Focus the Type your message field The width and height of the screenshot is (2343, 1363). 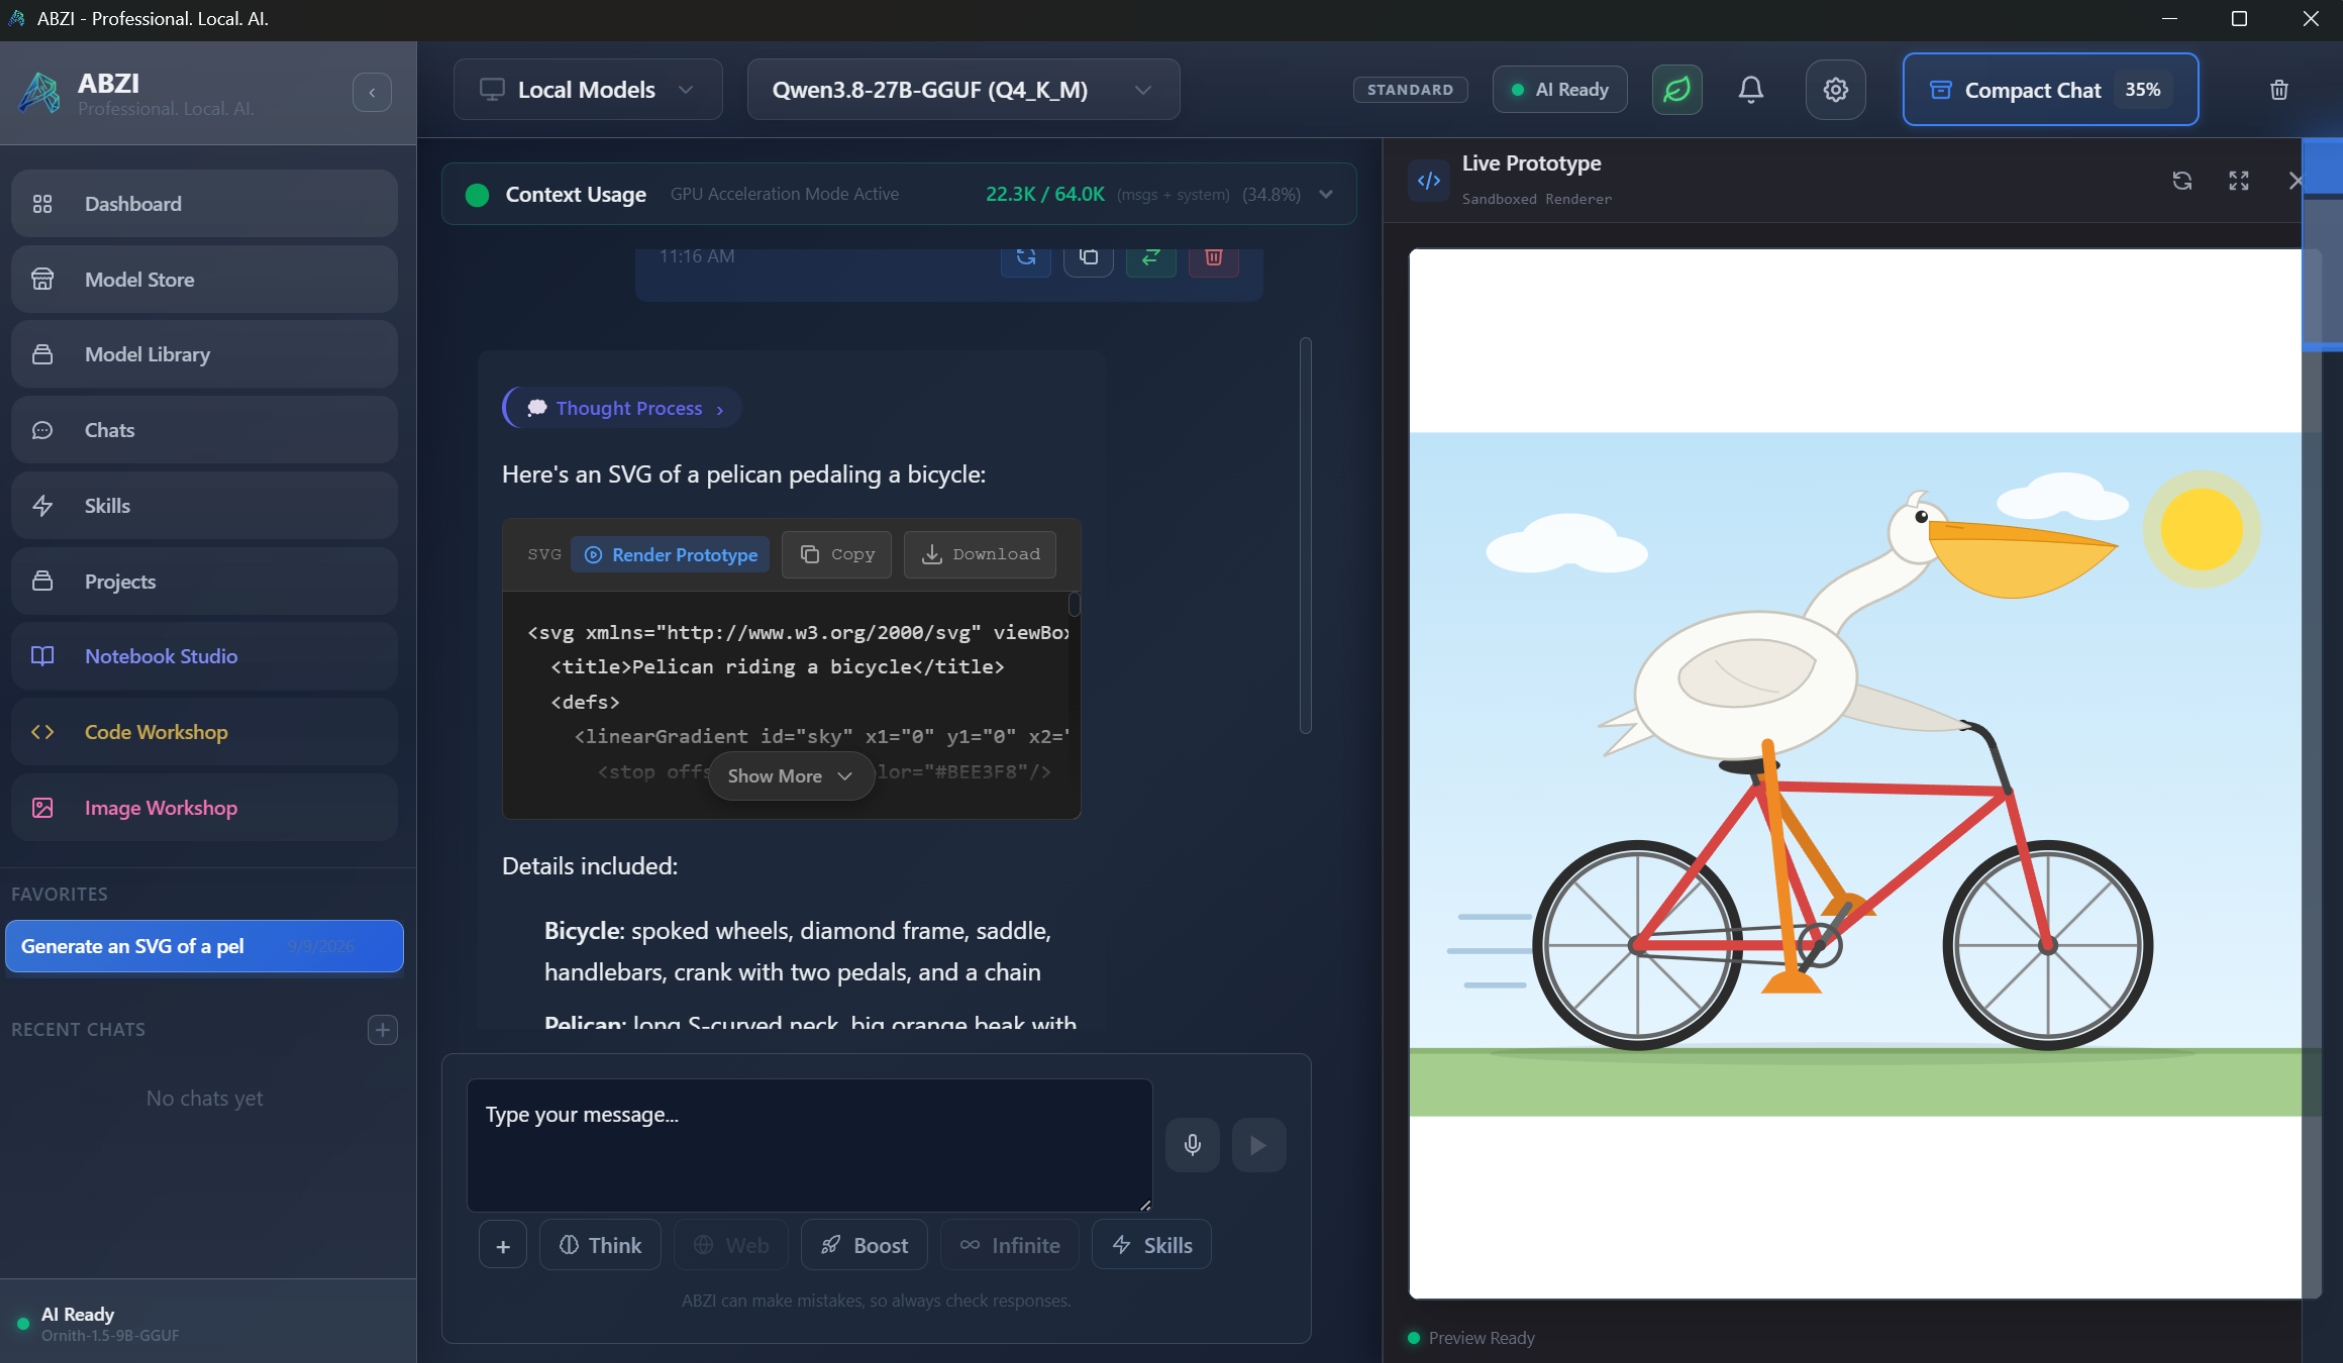pyautogui.click(x=809, y=1145)
